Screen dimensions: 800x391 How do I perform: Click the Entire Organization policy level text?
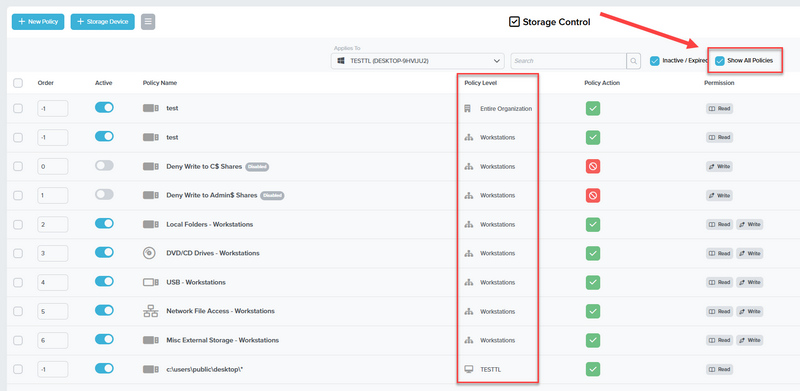coord(506,109)
